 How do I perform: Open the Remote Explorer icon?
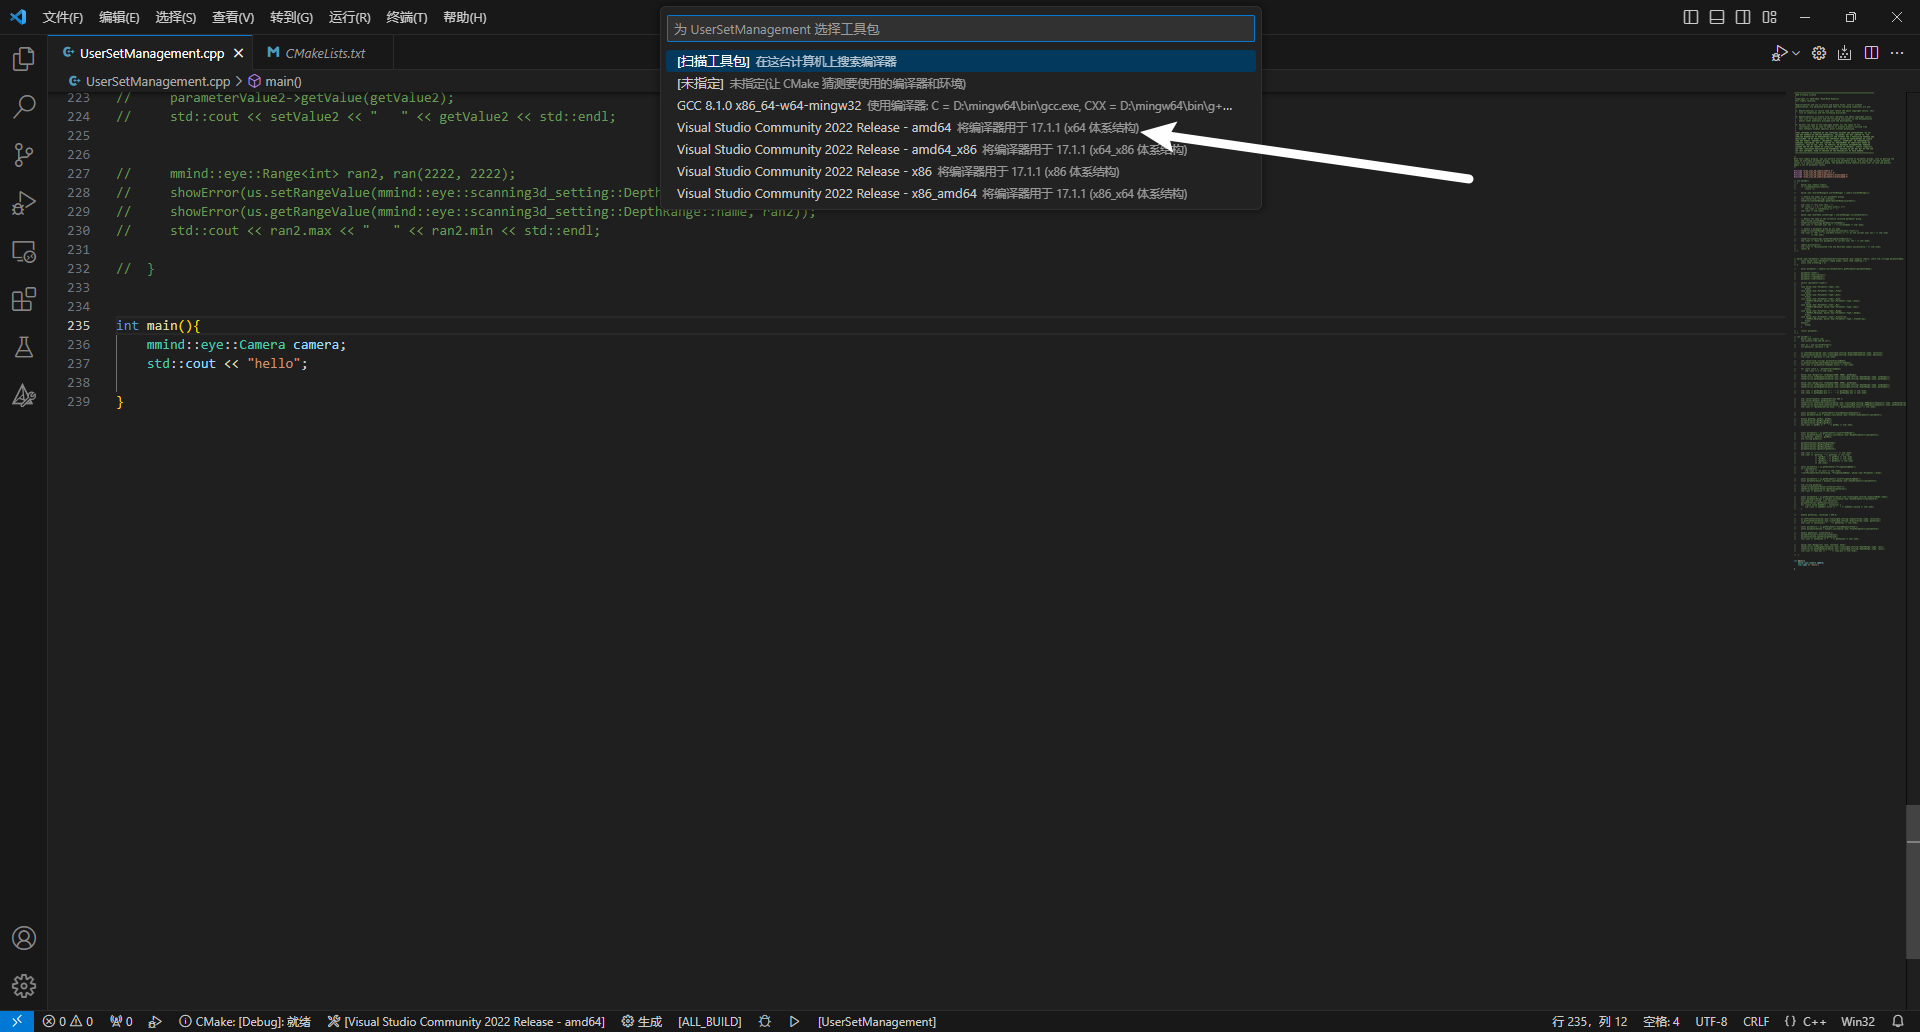(x=24, y=251)
